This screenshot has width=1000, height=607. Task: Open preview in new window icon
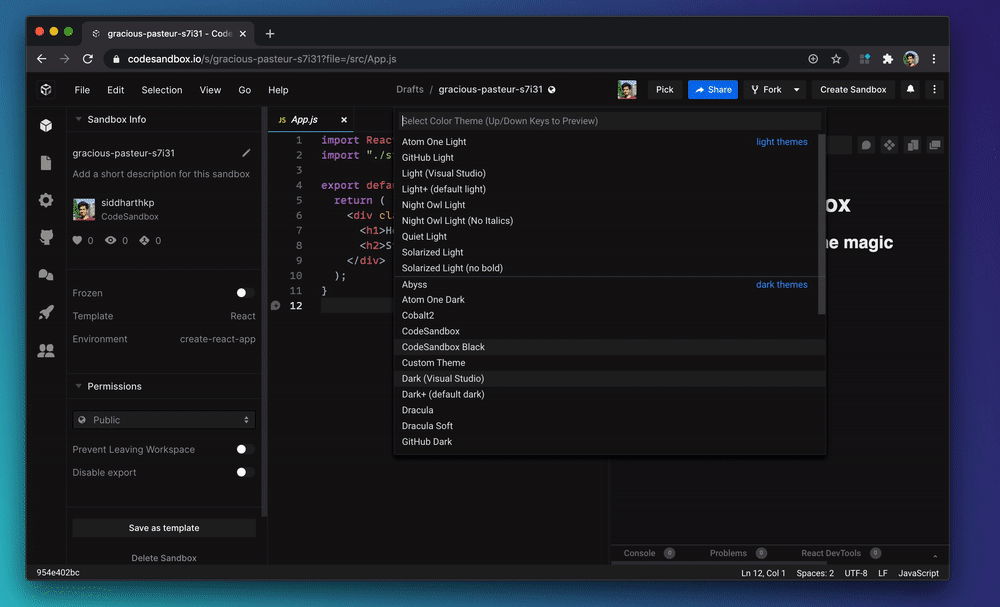[x=935, y=145]
